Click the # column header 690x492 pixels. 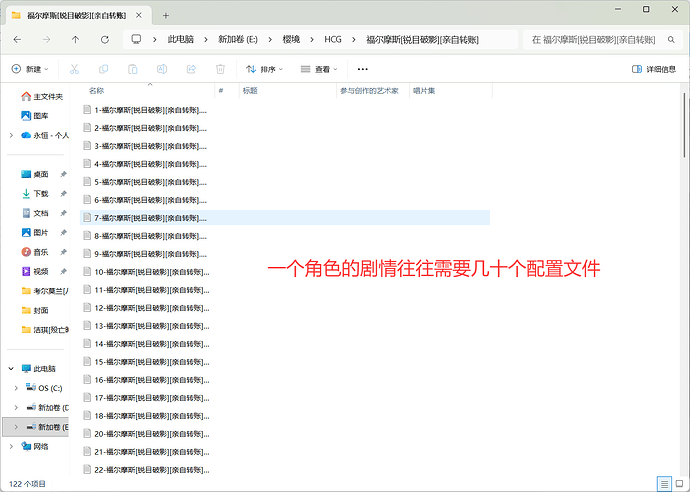[221, 91]
